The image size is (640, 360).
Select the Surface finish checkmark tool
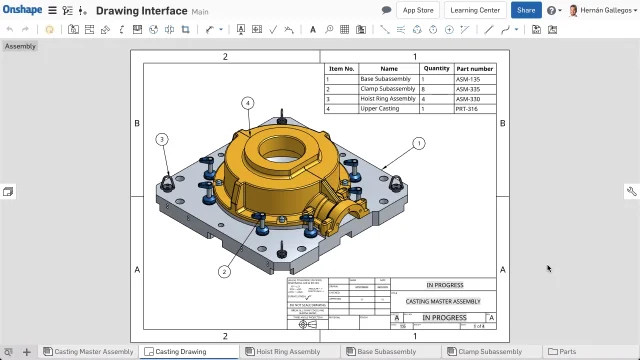point(273,29)
